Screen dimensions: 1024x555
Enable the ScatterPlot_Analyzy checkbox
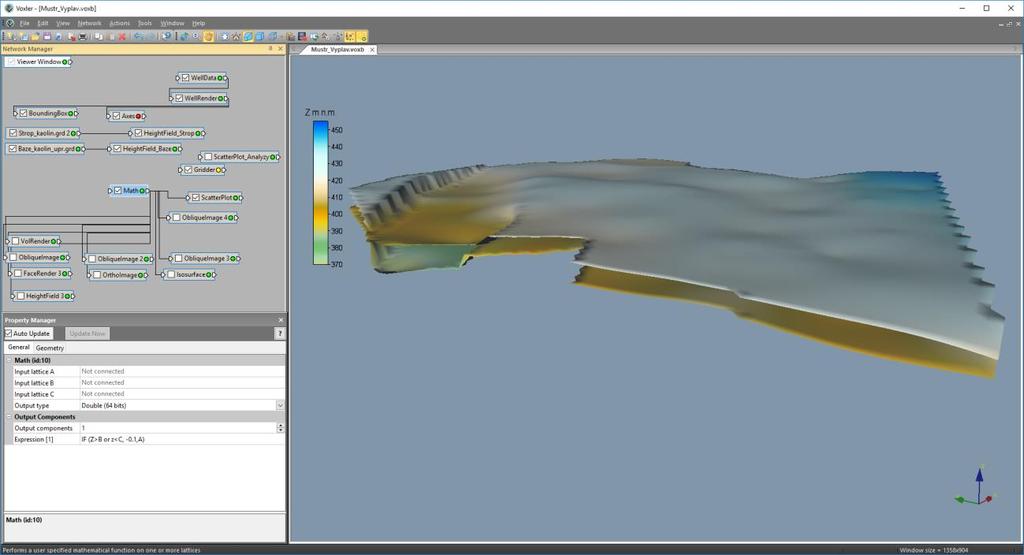pyautogui.click(x=208, y=157)
